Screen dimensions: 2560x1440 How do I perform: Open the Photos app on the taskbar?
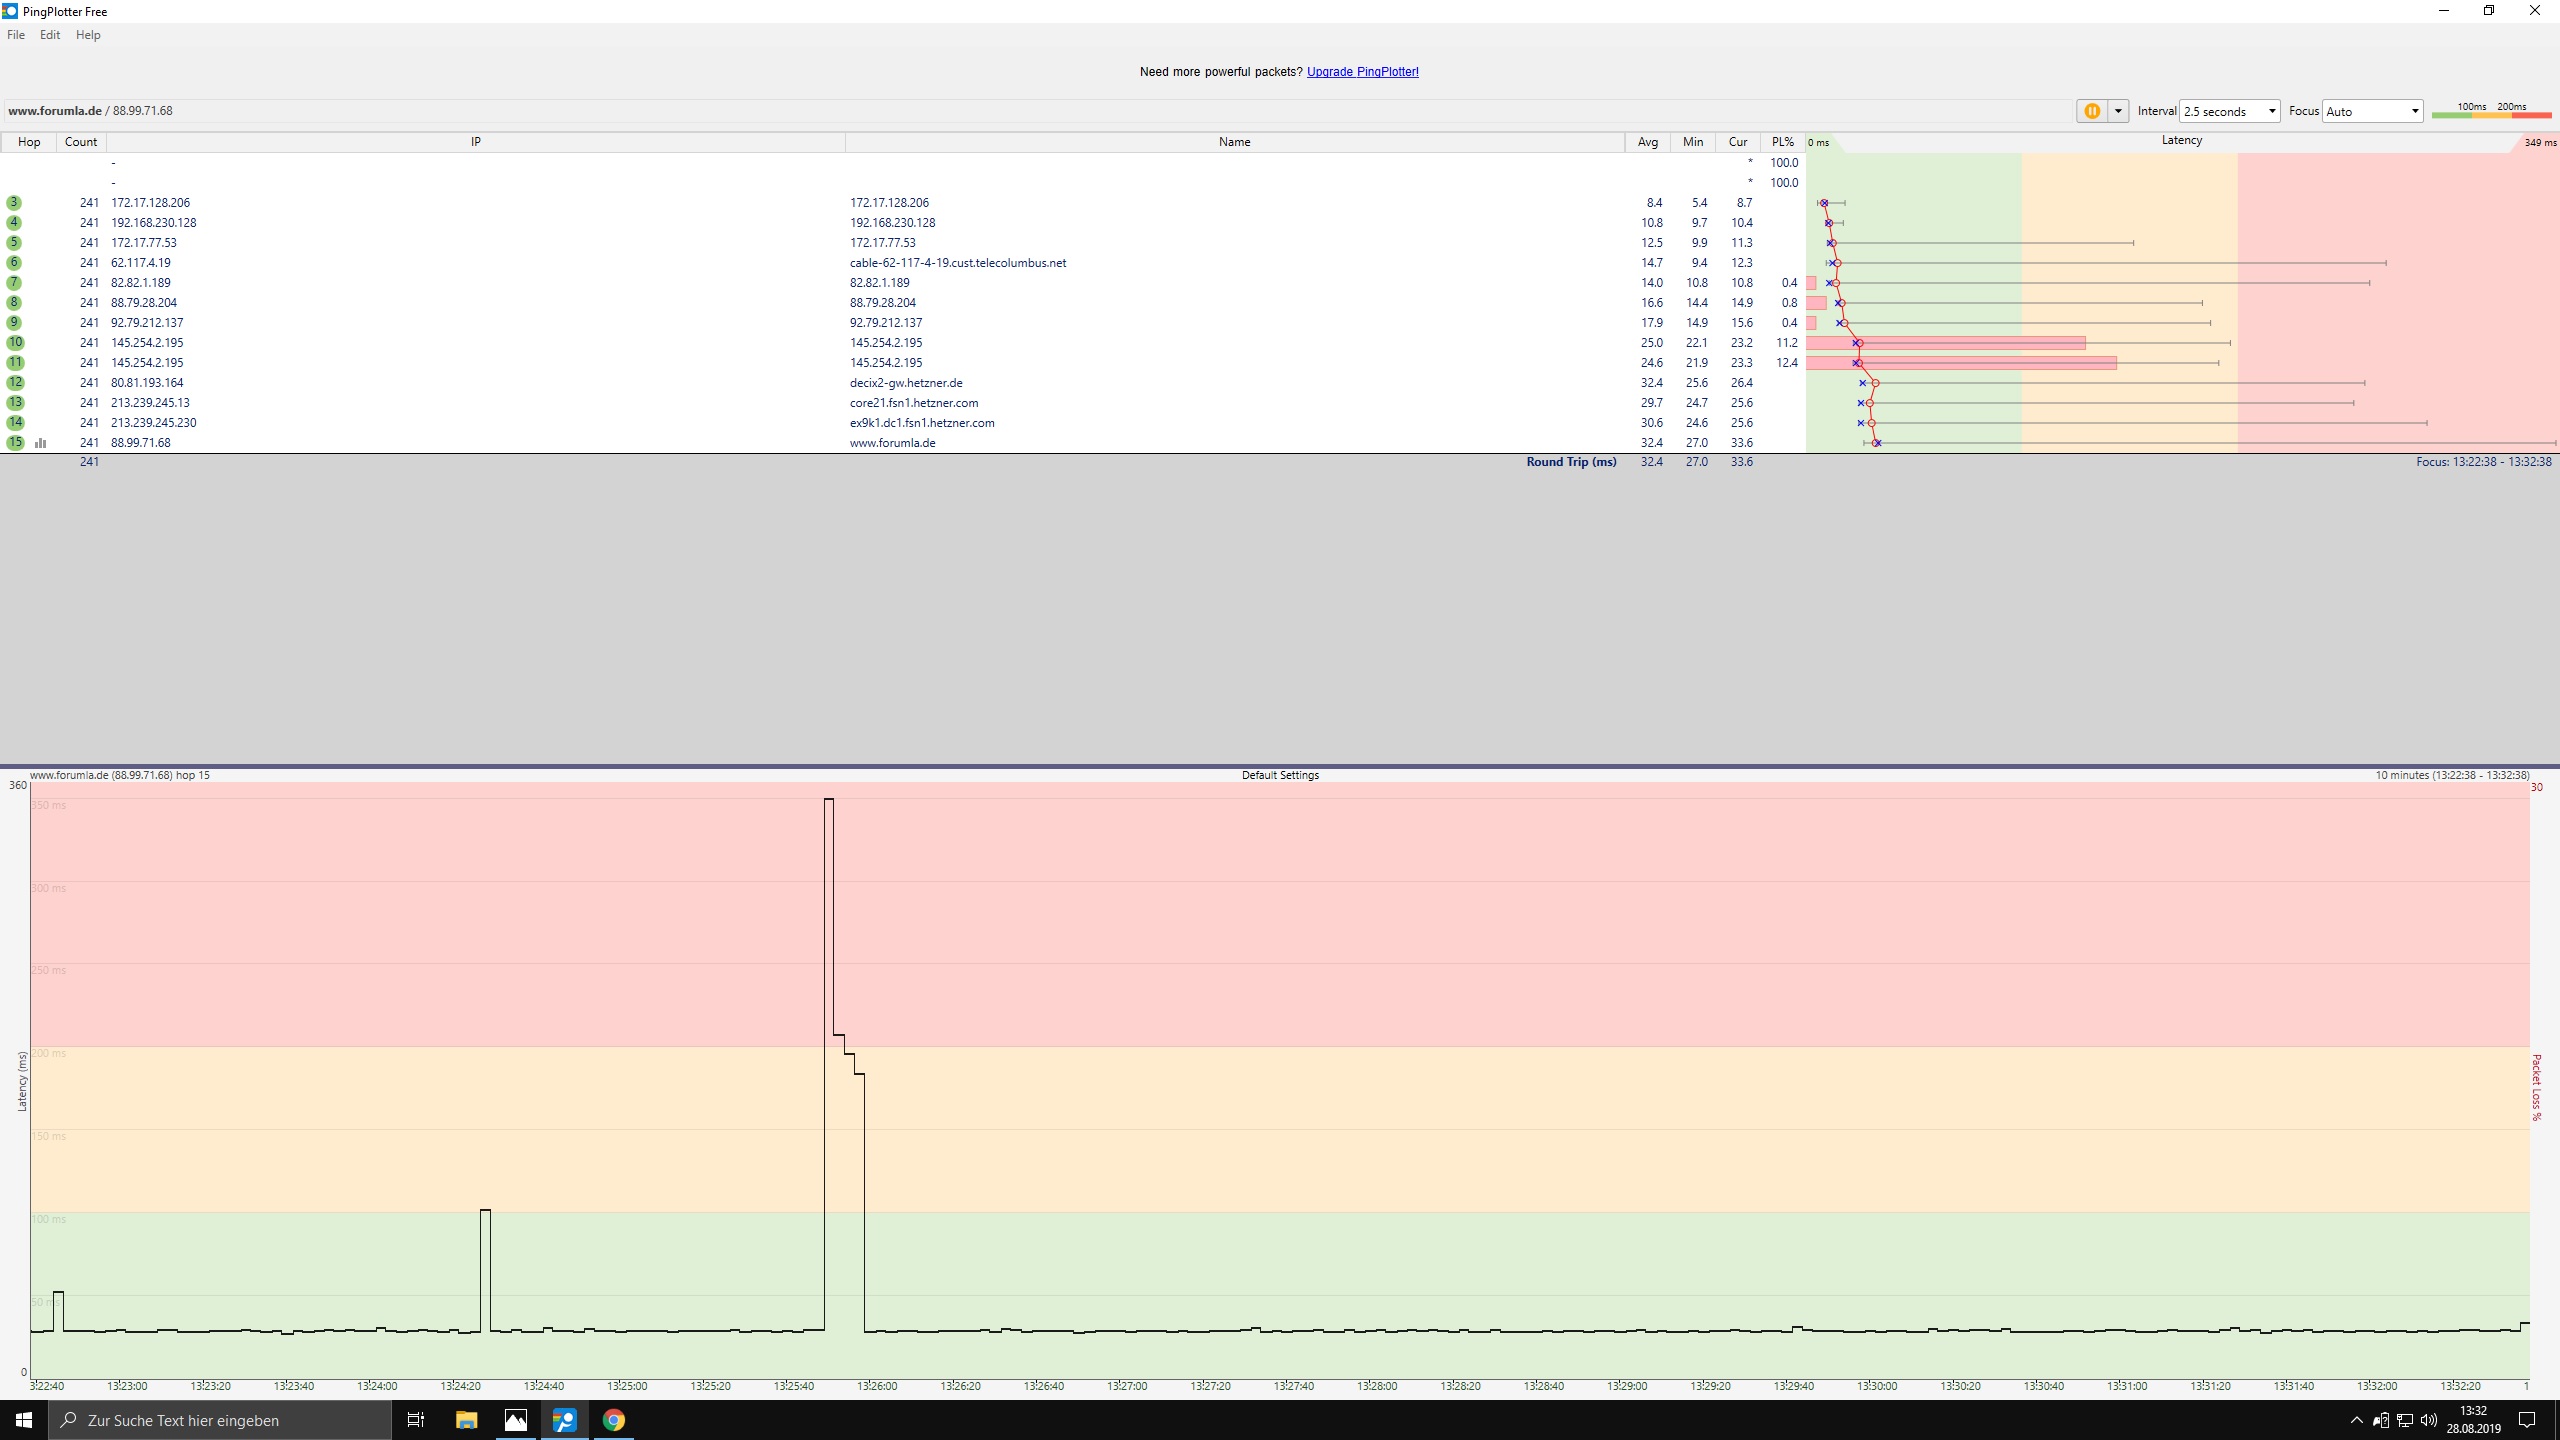(x=515, y=1420)
